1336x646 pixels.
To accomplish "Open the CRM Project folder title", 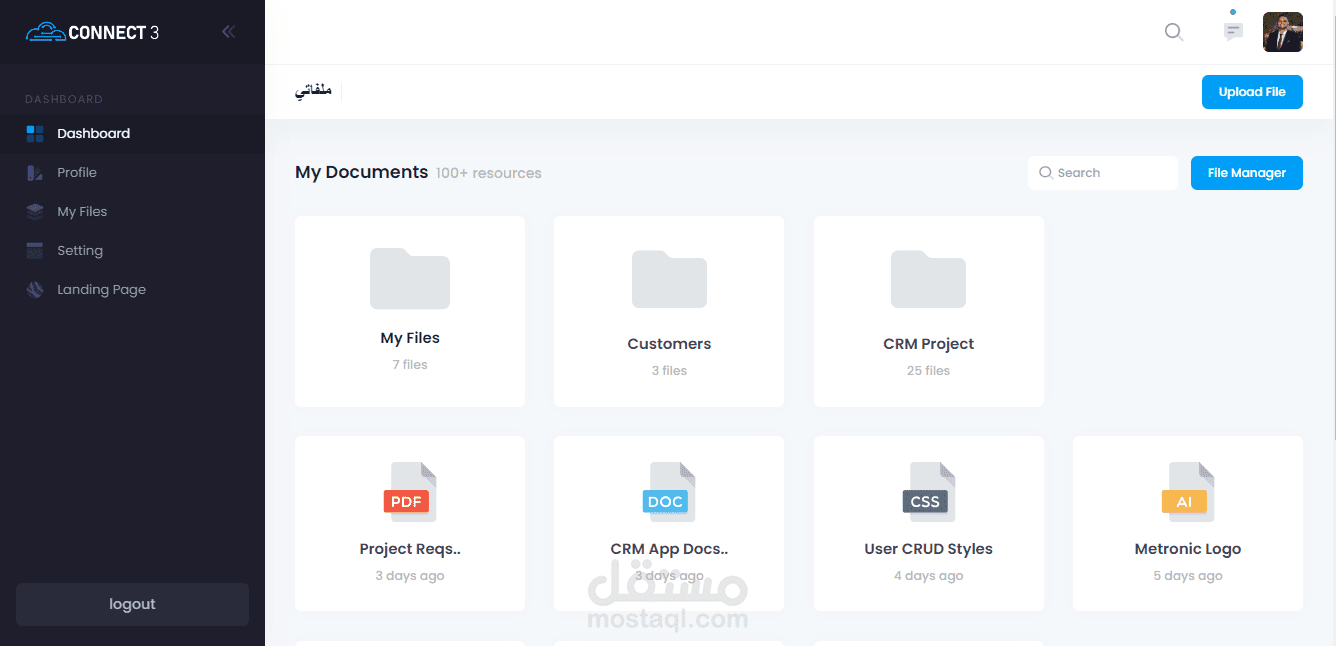I will coord(928,344).
